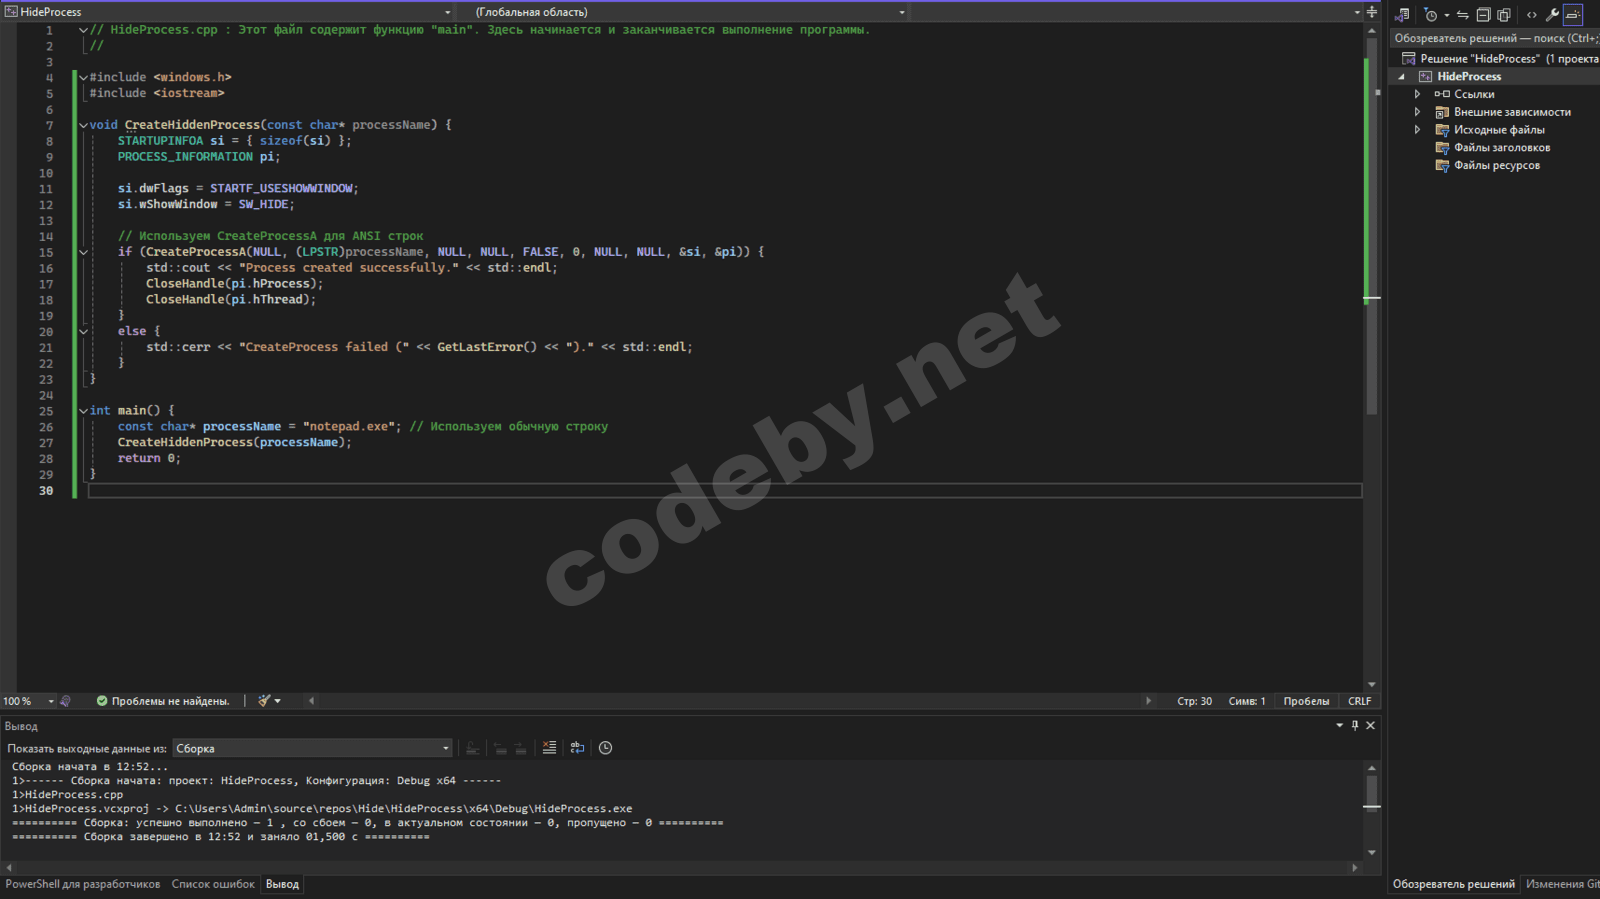Expand the 'Исходные файлы' folder node

point(1417,130)
